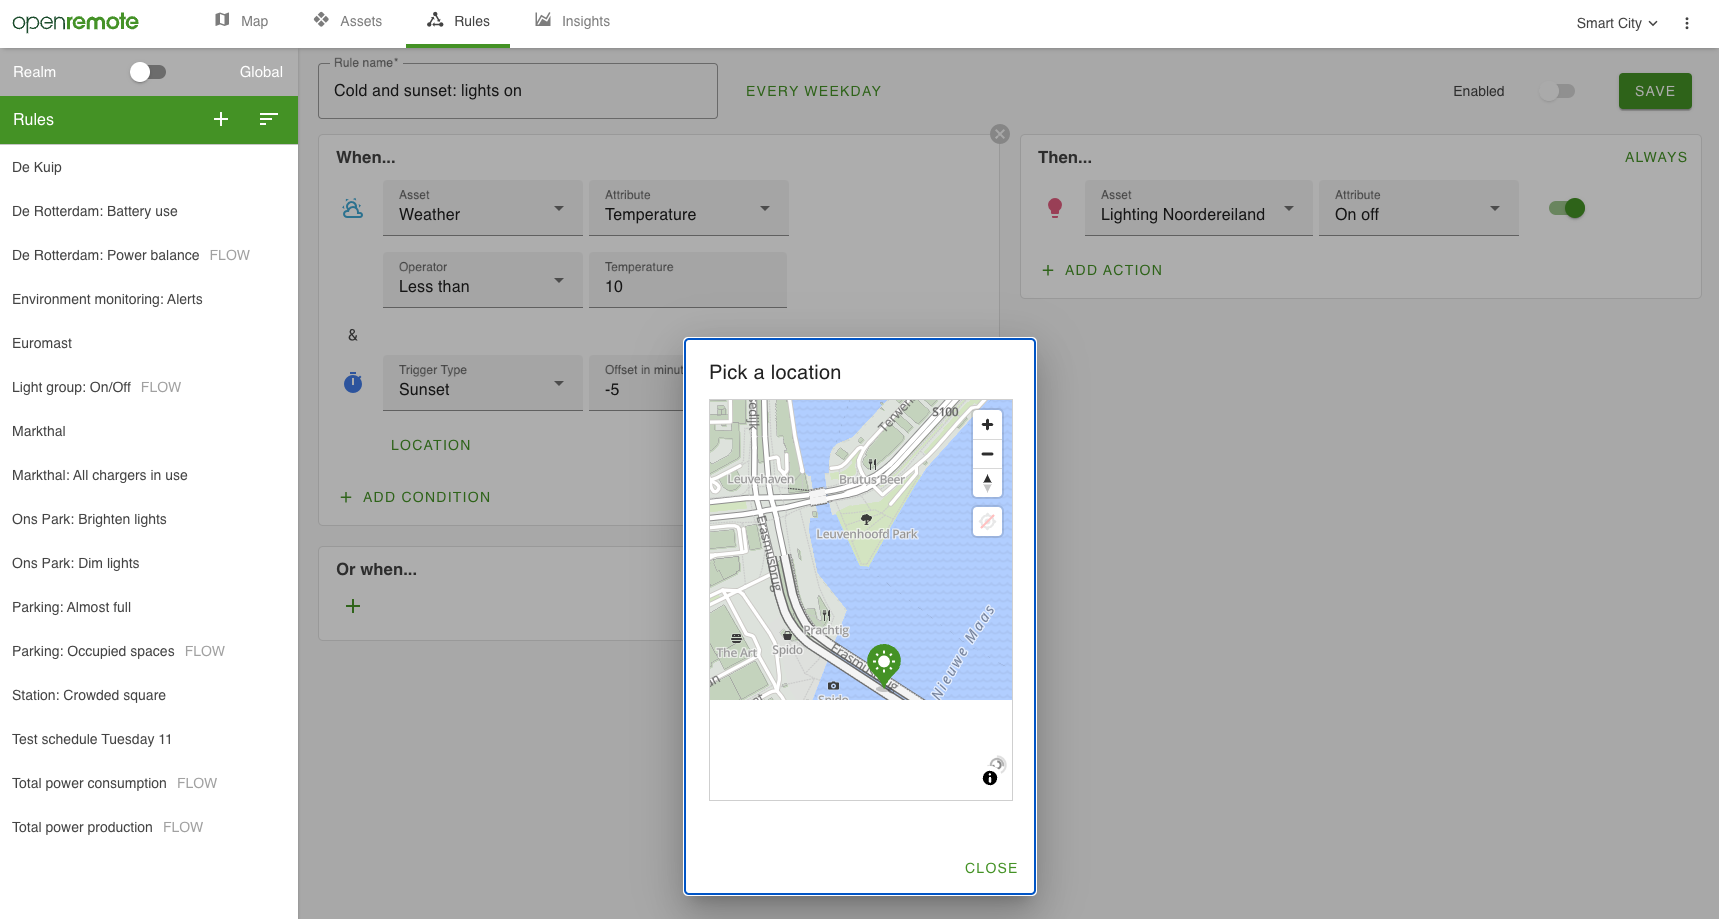Toggle the On off action value switch

pyautogui.click(x=1567, y=208)
